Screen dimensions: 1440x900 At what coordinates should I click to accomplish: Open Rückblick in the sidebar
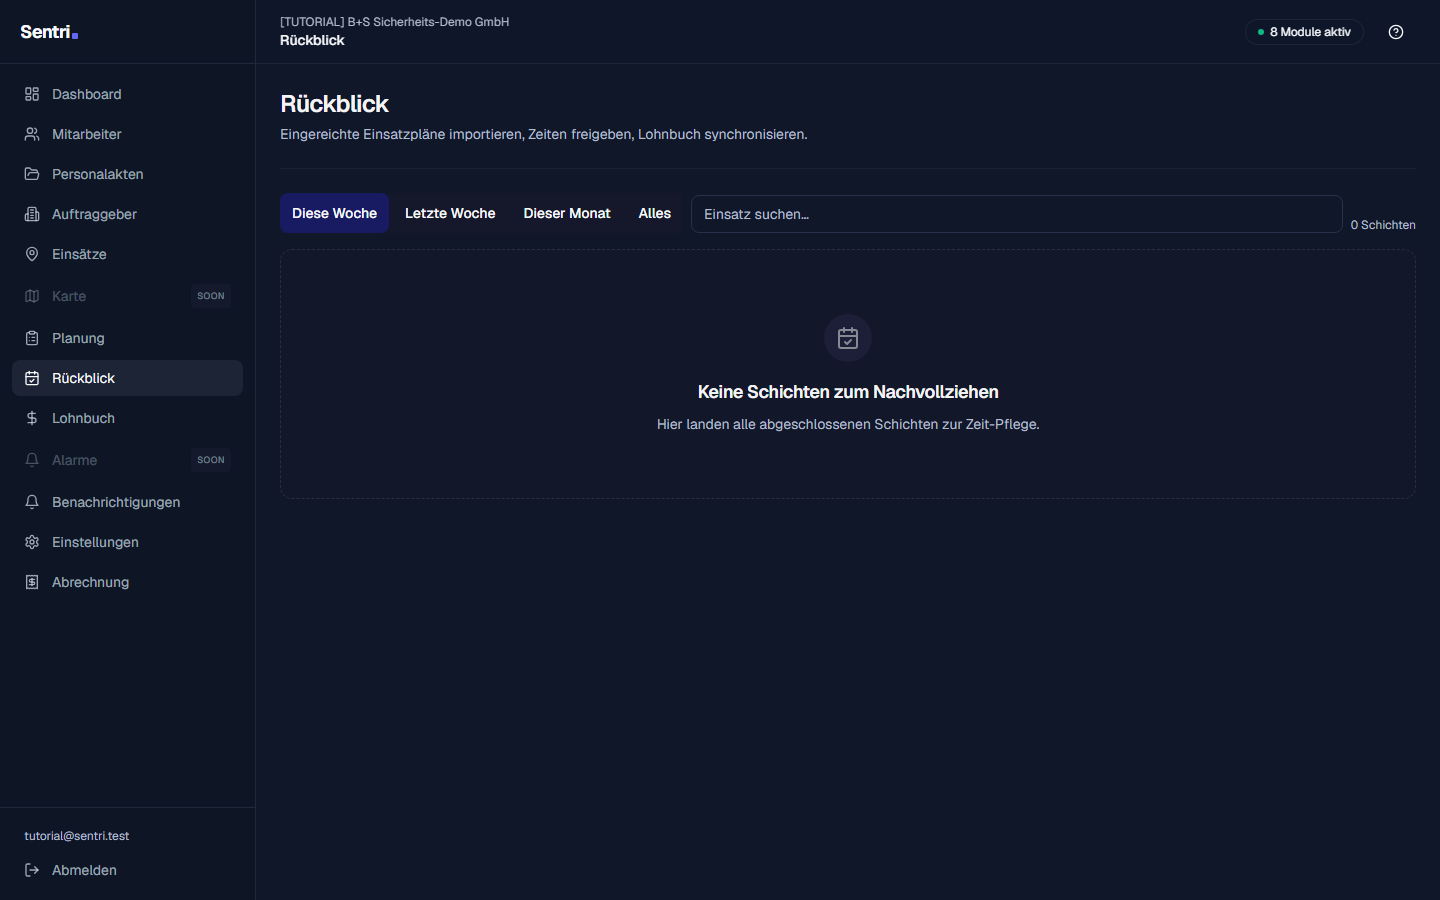pyautogui.click(x=127, y=378)
